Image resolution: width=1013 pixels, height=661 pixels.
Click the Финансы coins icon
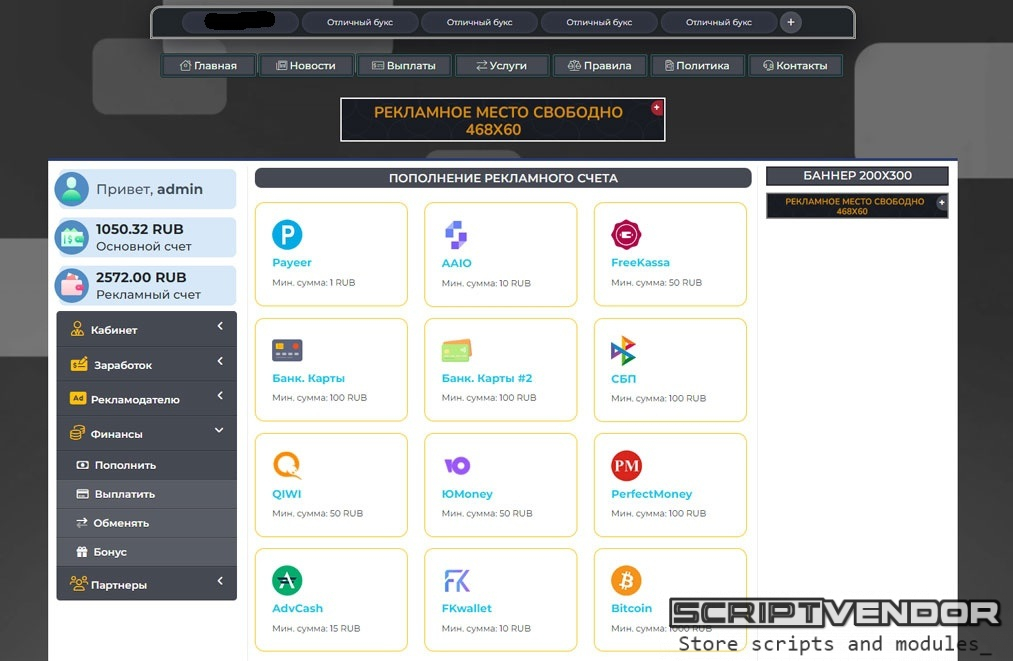point(78,433)
